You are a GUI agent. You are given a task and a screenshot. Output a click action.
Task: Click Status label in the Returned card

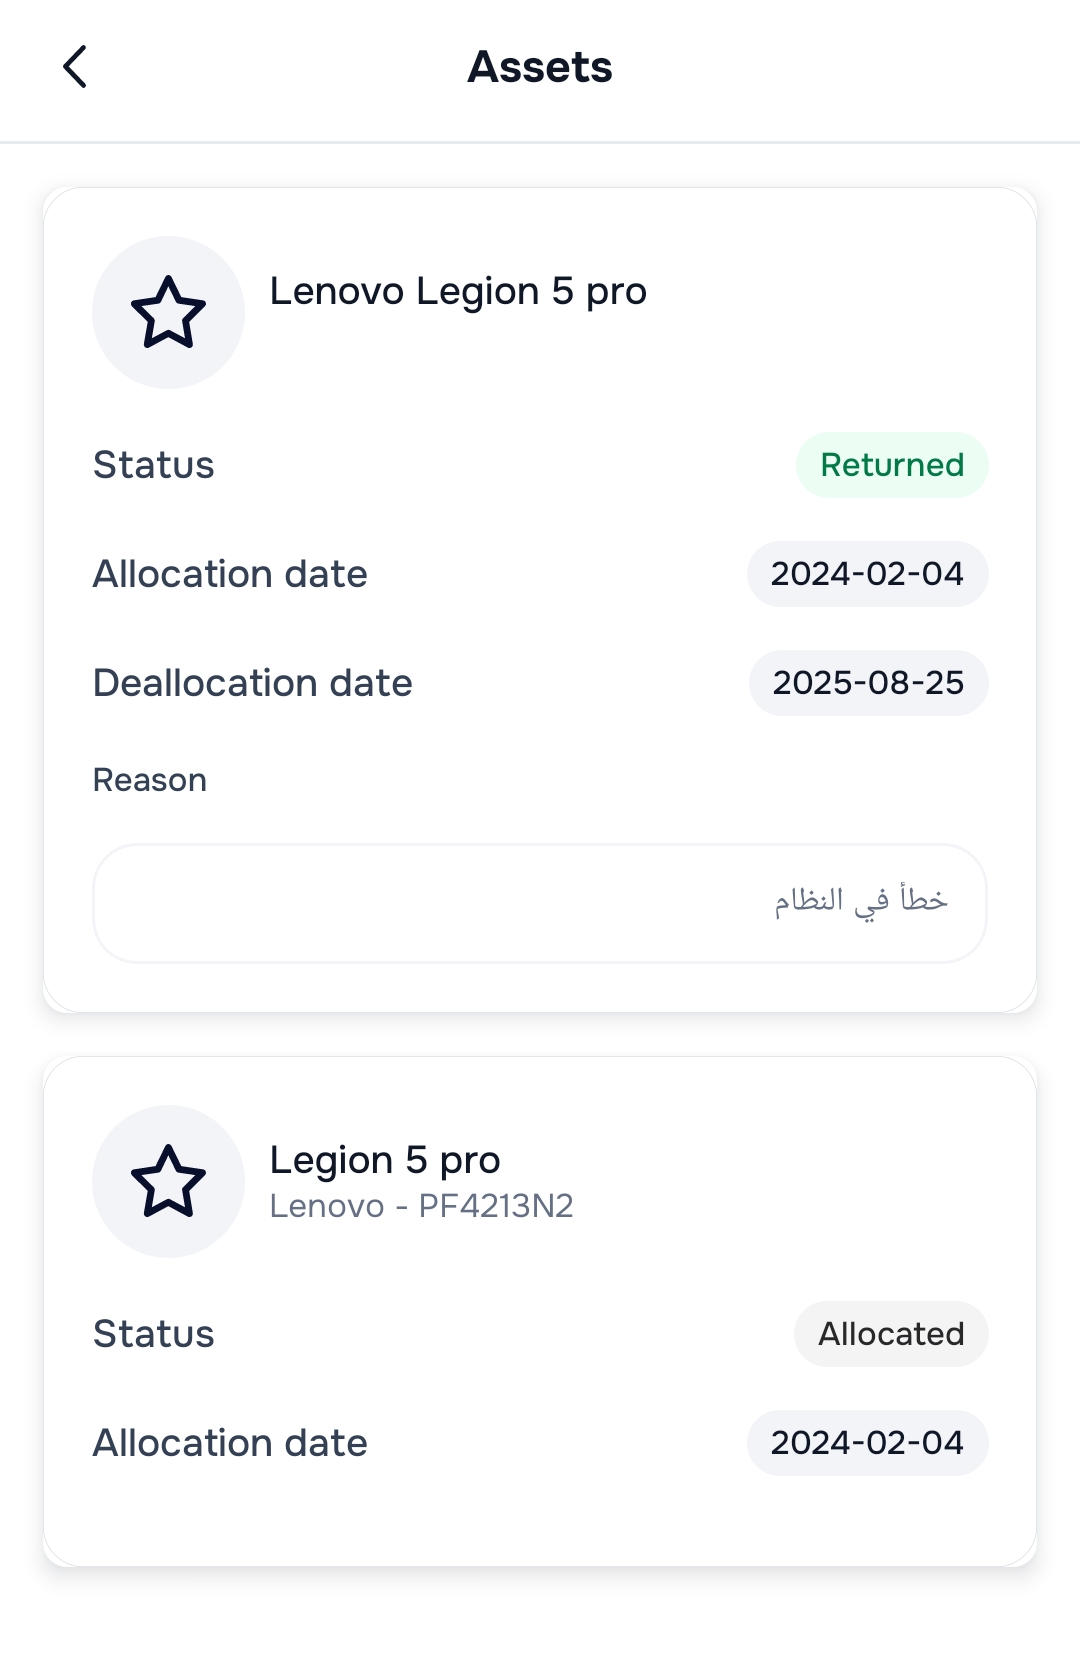153,465
